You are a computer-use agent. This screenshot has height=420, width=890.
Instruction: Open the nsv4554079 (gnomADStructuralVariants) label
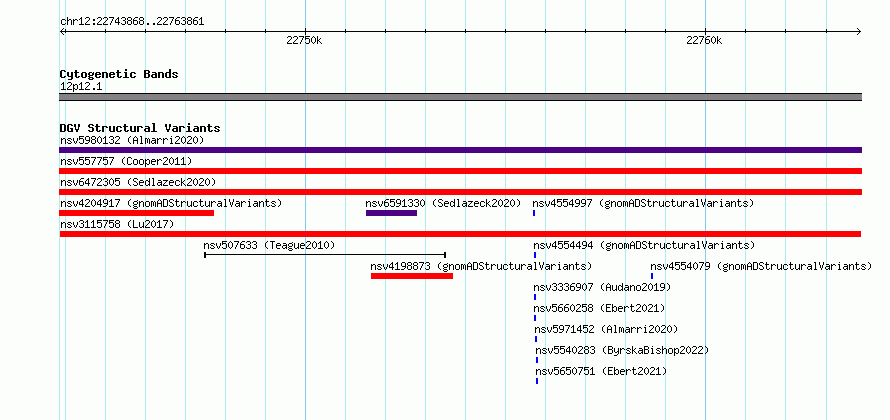761,266
